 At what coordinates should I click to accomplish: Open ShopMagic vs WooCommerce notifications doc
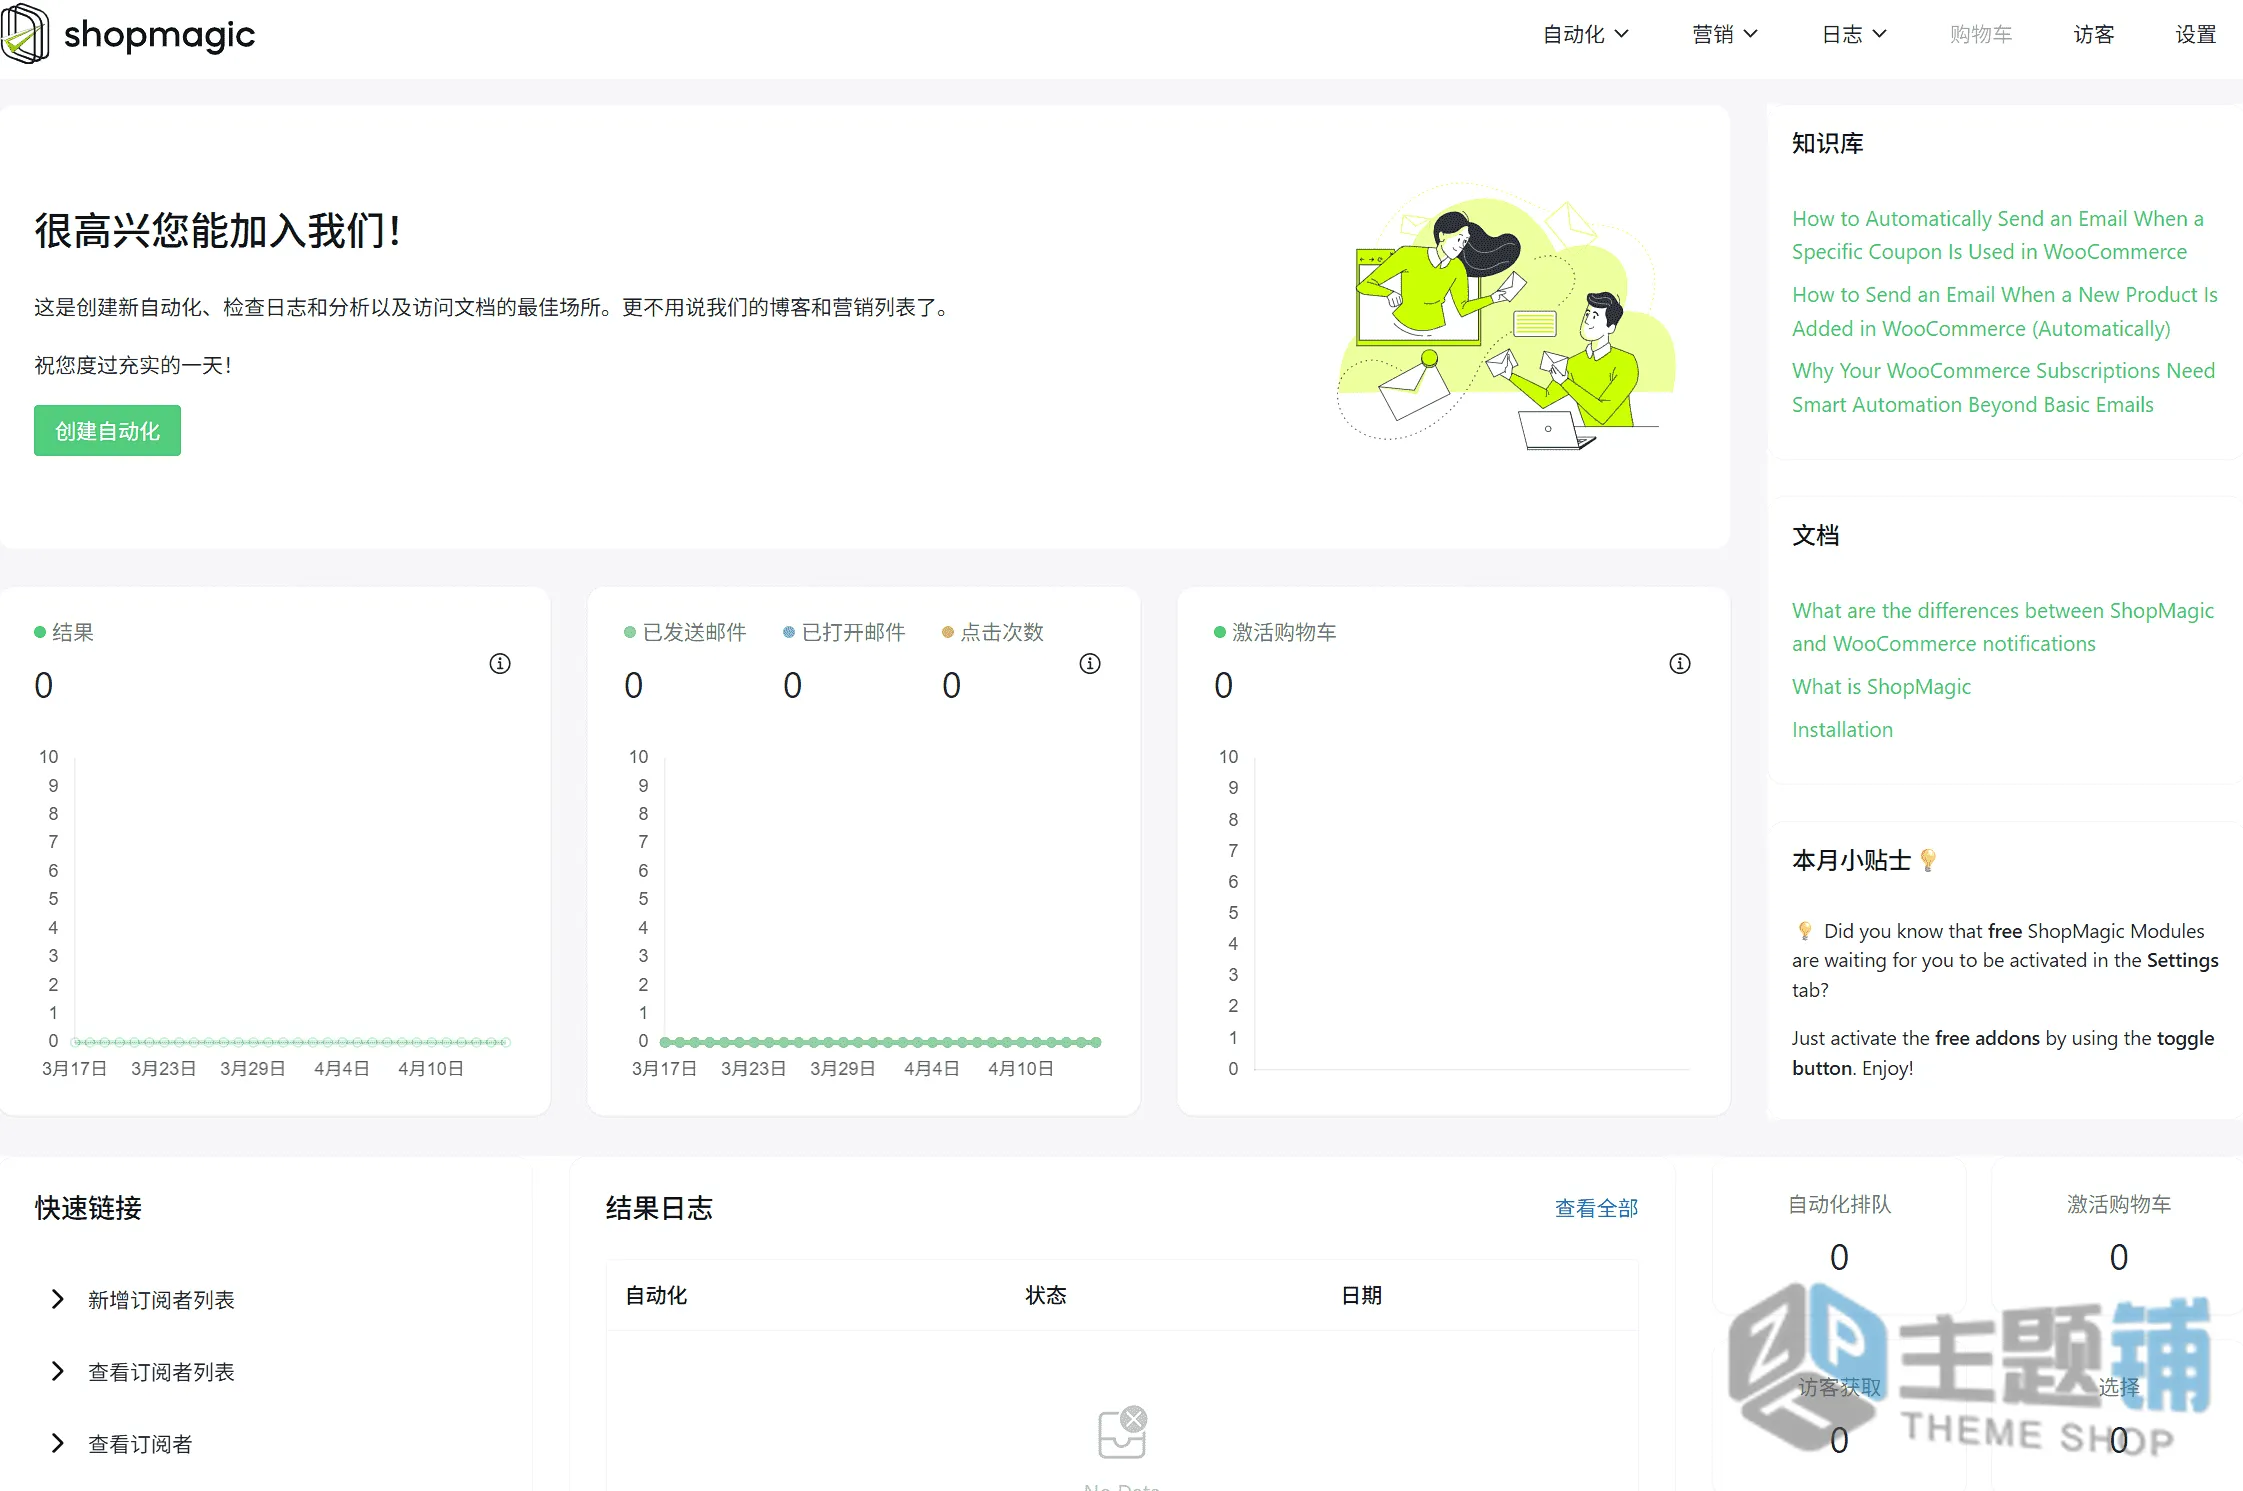pos(2003,627)
